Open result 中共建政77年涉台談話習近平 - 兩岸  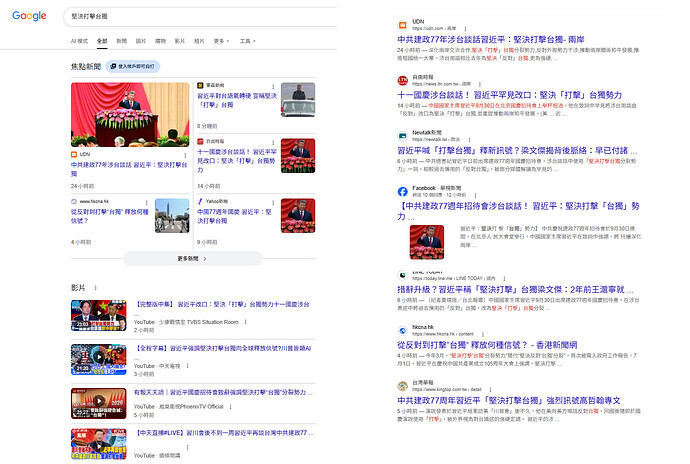coord(491,39)
